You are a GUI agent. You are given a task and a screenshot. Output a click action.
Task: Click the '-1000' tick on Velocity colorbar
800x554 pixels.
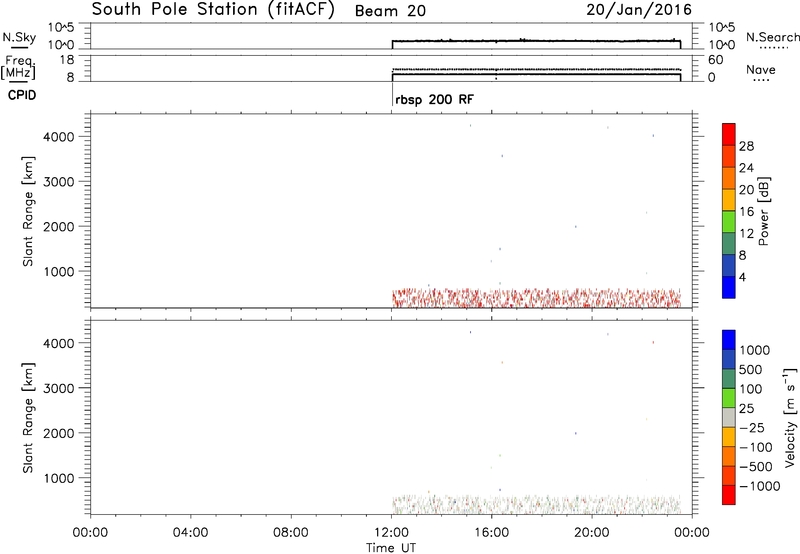[x=760, y=486]
